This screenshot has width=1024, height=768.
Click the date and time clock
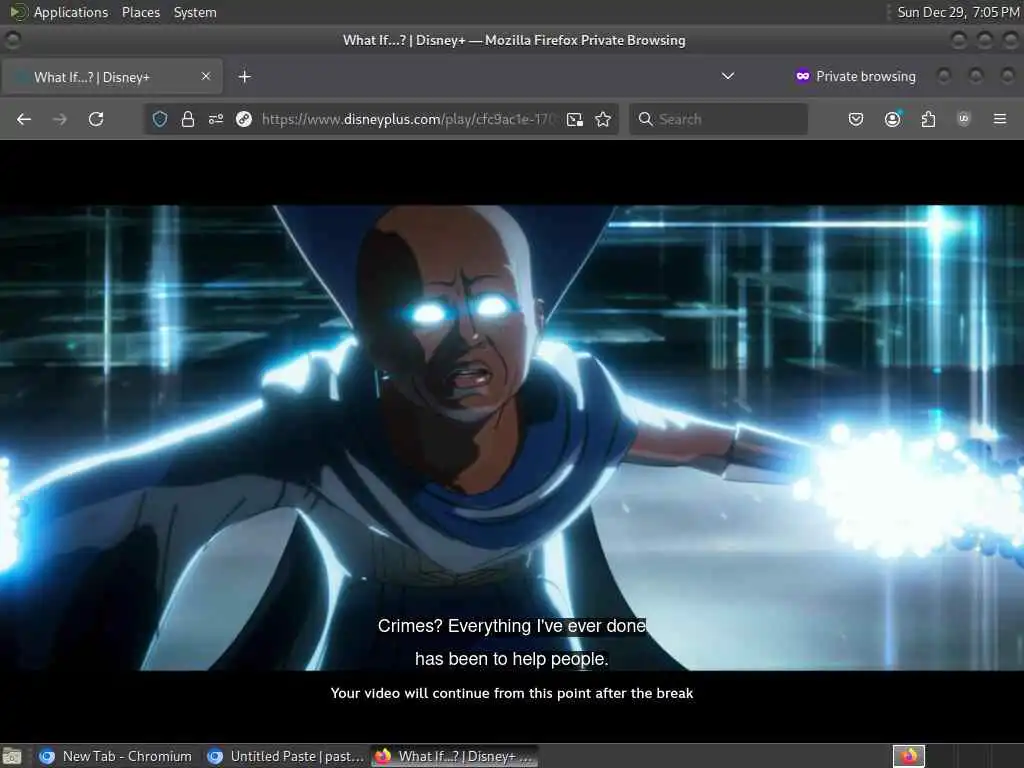tap(957, 12)
